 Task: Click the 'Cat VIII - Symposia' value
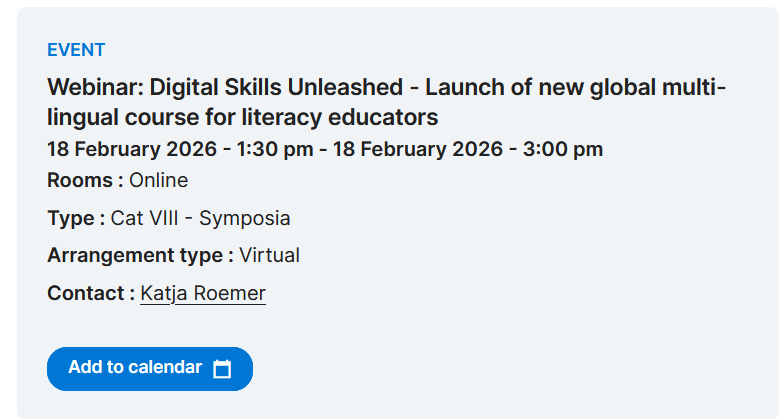point(201,218)
